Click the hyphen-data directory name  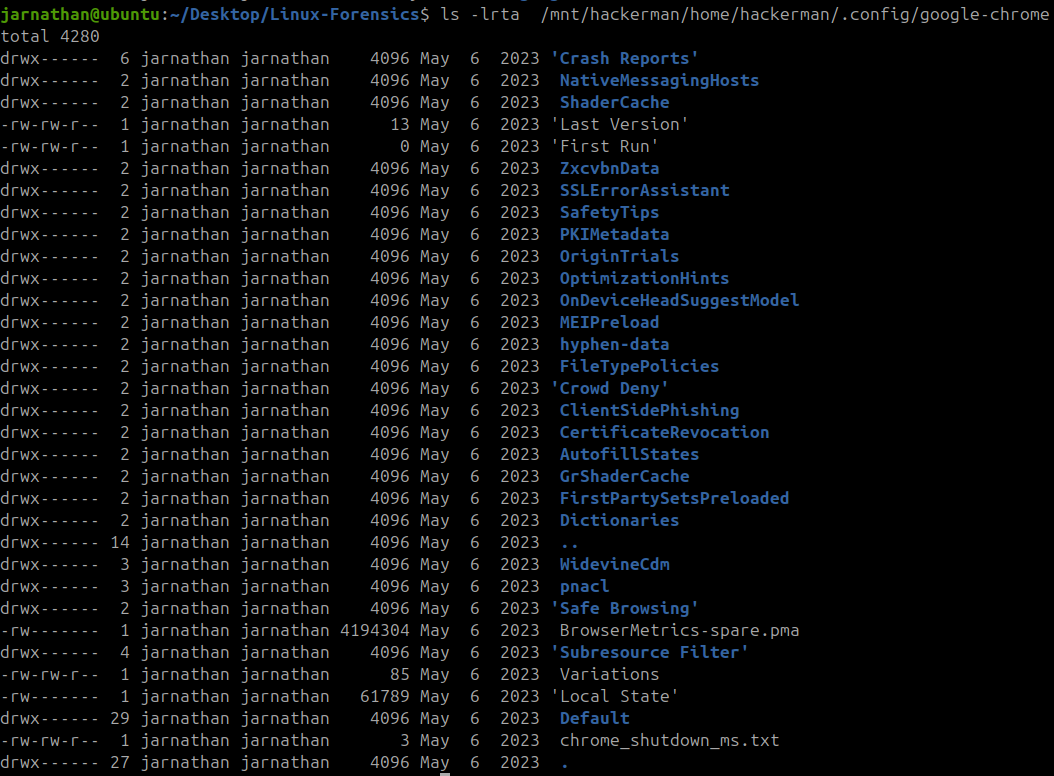614,344
